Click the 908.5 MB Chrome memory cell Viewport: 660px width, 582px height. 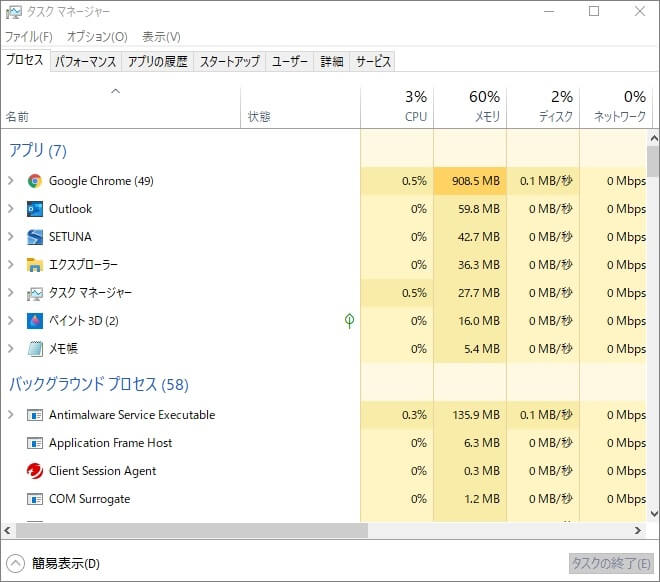click(x=470, y=181)
